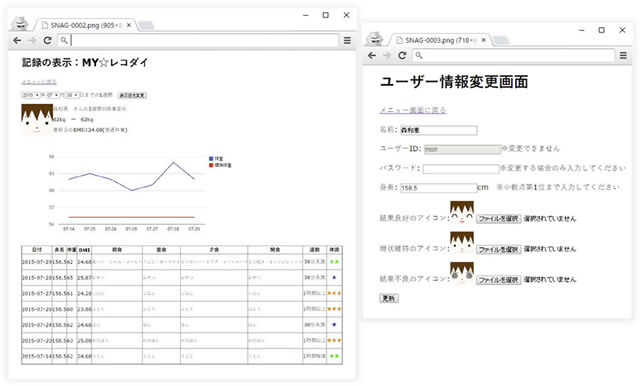The width and height of the screenshot is (640, 386).
Task: Select the SNAG-0003.png browser tab
Action: 440,40
